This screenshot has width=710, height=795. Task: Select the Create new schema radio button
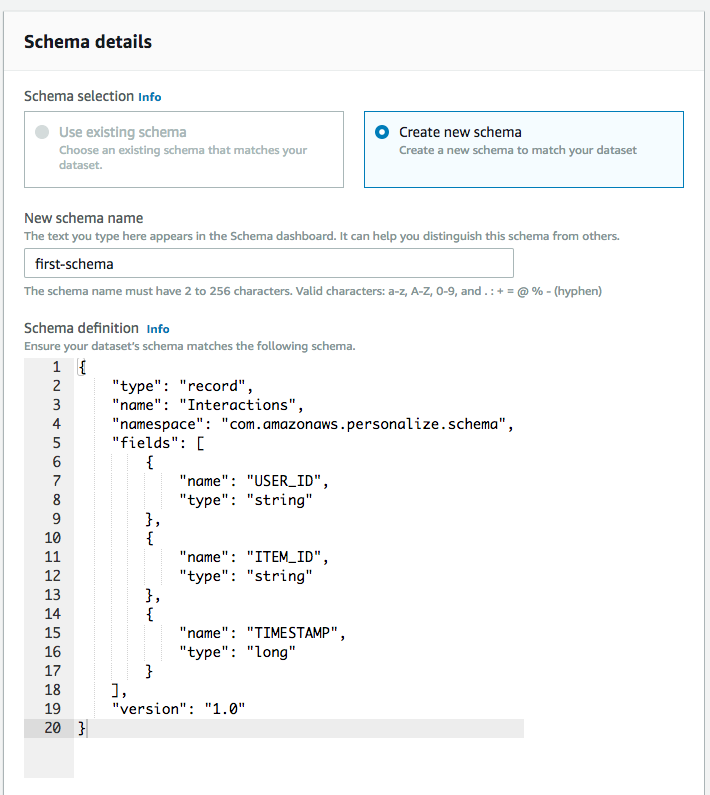click(382, 132)
